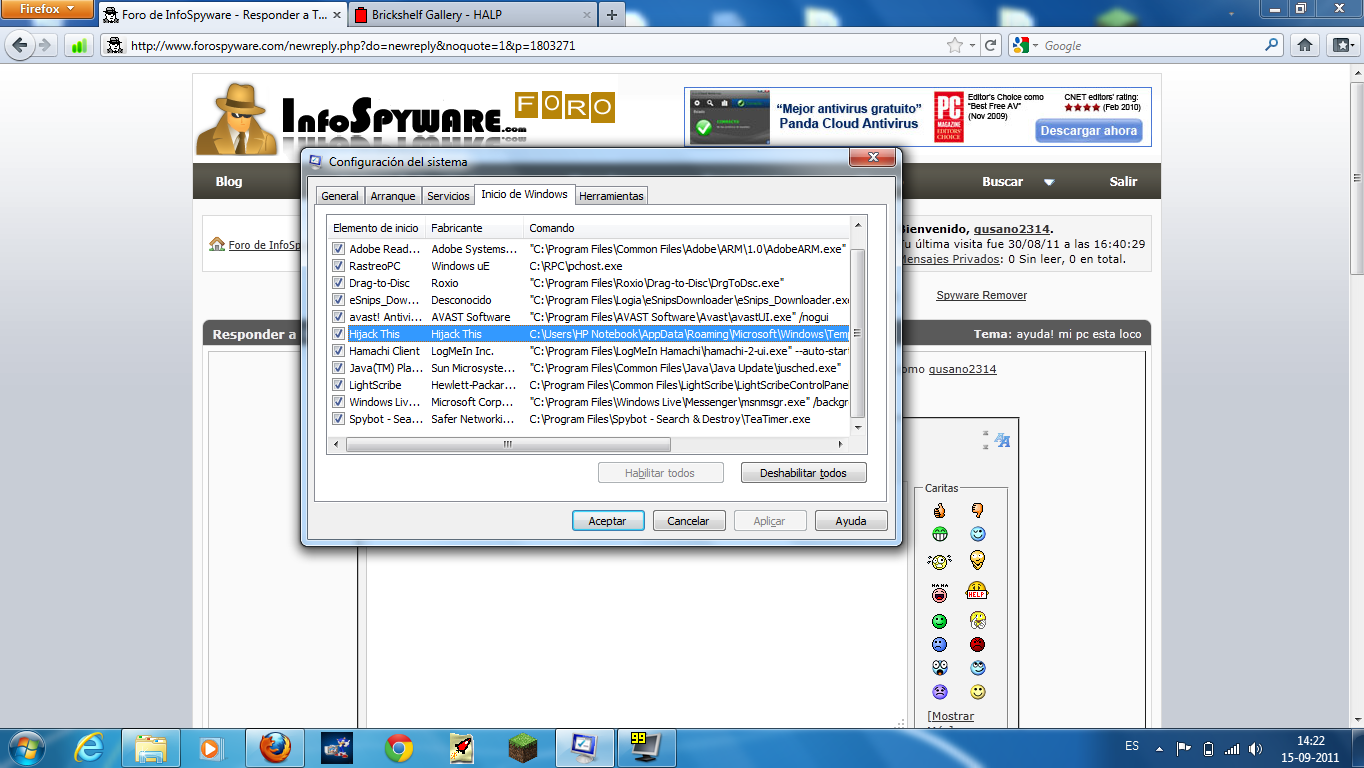
Task: Open the Mostrar link under Caritas
Action: pos(950,717)
